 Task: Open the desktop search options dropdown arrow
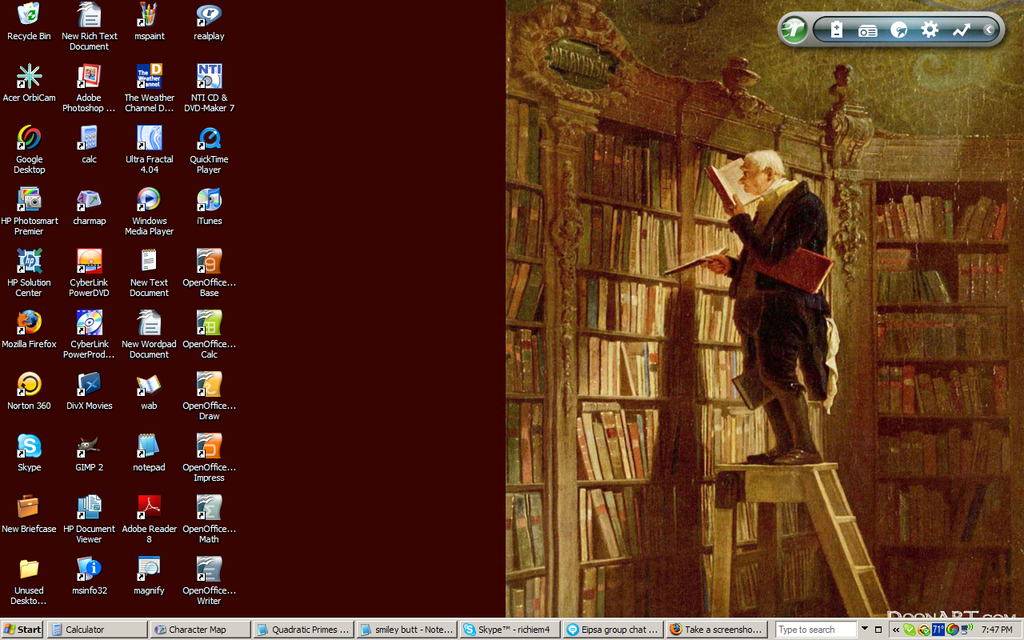tap(864, 630)
